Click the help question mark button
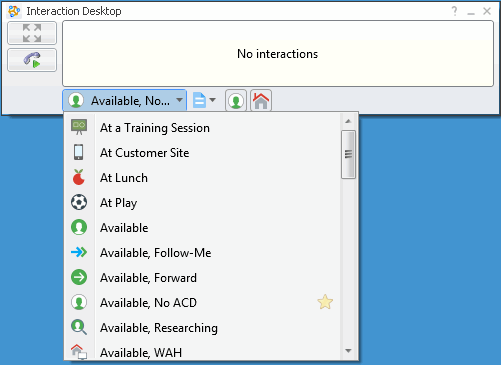The height and width of the screenshot is (365, 501). (454, 11)
